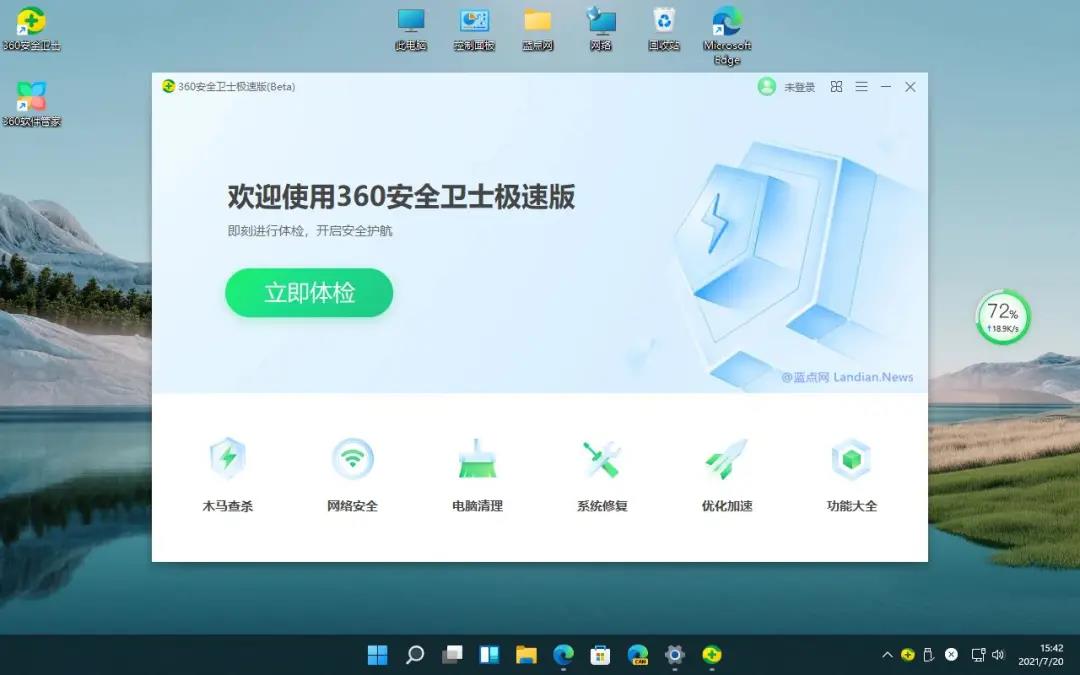Image resolution: width=1080 pixels, height=675 pixels.
Task: Select 网络 desktop icon
Action: point(601,30)
